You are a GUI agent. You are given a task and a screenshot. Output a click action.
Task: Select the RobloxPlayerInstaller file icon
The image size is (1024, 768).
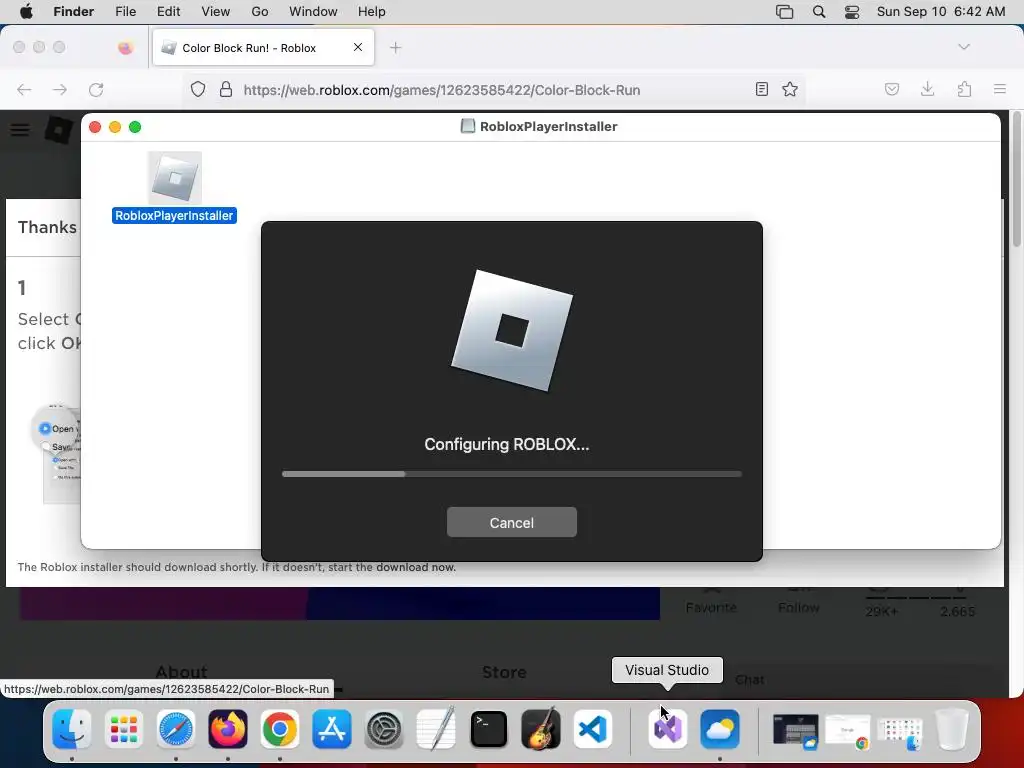click(174, 178)
